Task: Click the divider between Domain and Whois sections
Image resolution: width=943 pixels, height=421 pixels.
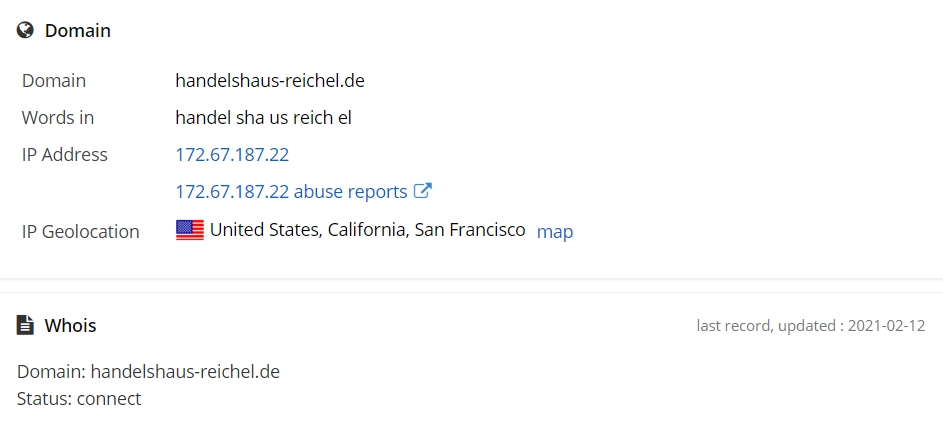Action: 472,286
